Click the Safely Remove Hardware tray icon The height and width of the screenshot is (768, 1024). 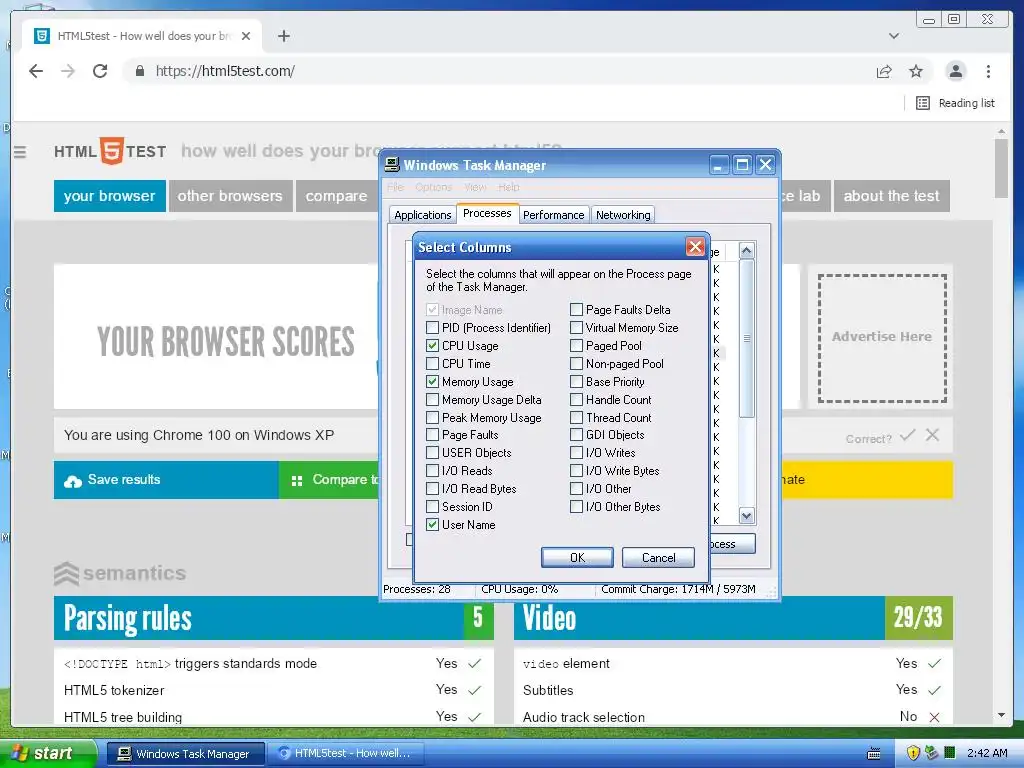[x=931, y=753]
